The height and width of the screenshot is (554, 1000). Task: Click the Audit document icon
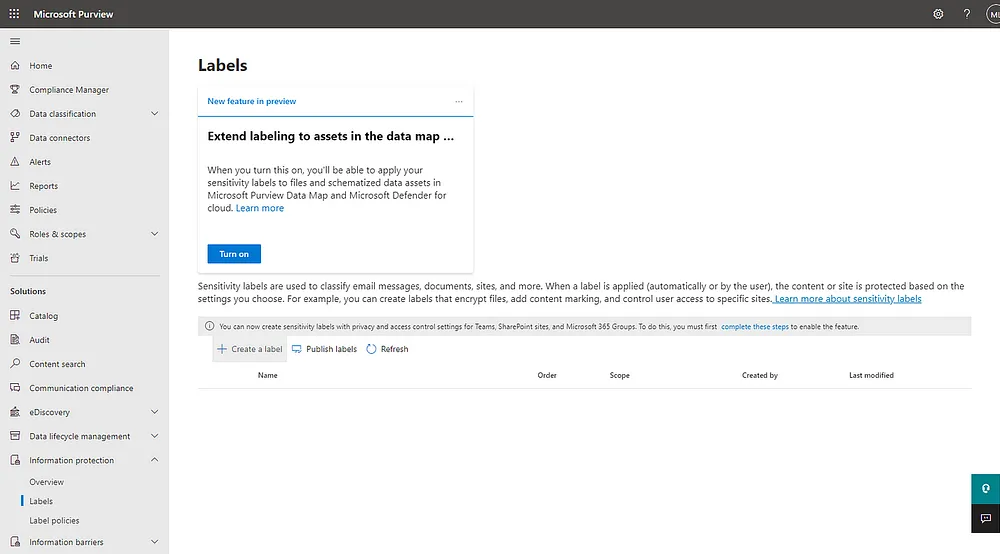click(x=15, y=339)
